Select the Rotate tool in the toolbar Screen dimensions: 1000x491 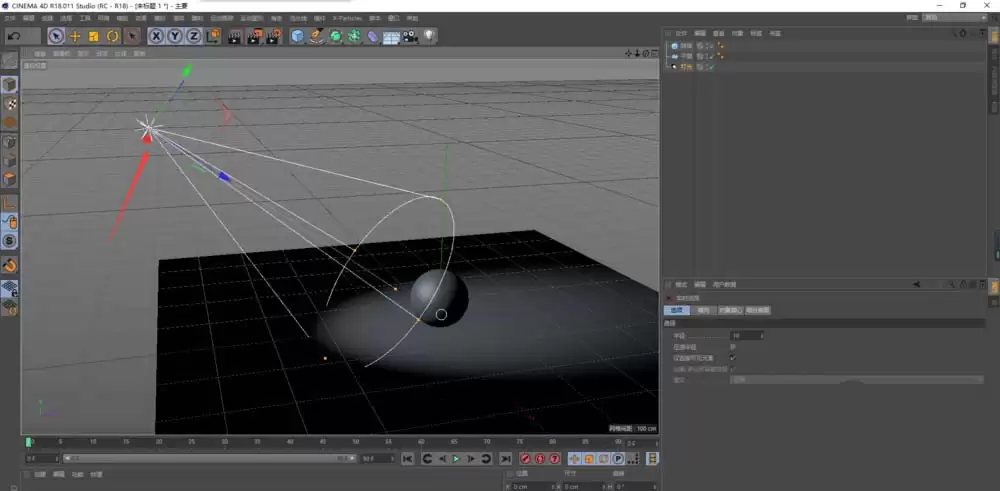(112, 36)
